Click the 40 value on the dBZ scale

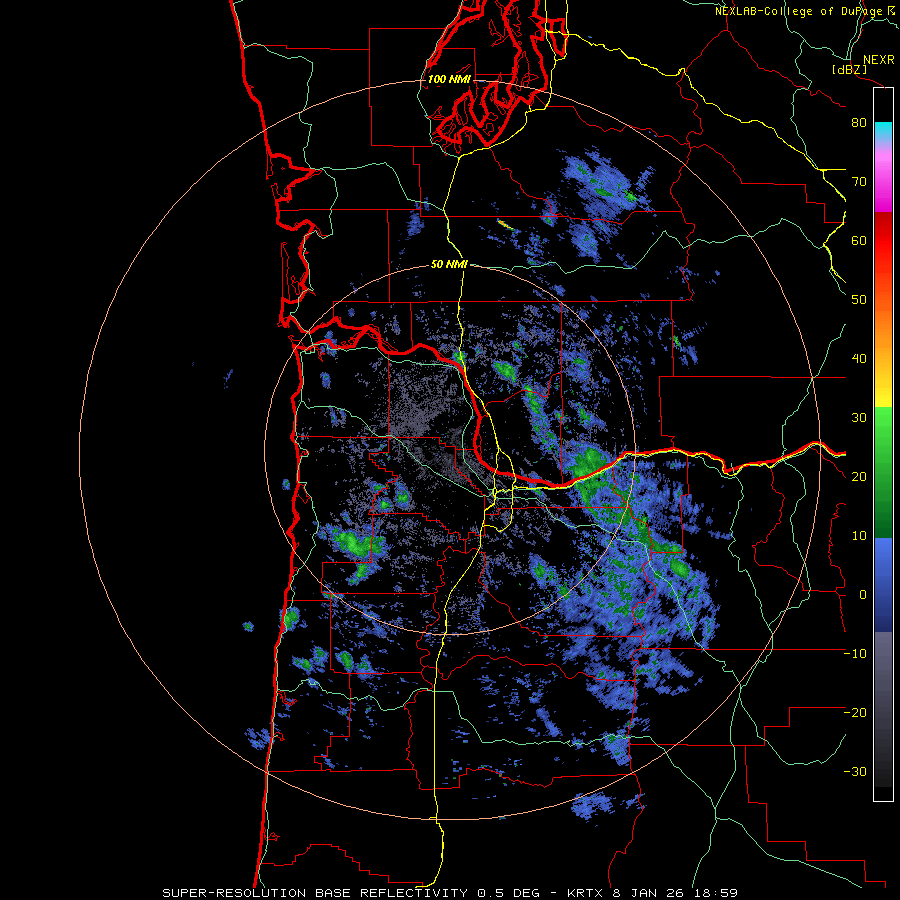click(x=859, y=359)
